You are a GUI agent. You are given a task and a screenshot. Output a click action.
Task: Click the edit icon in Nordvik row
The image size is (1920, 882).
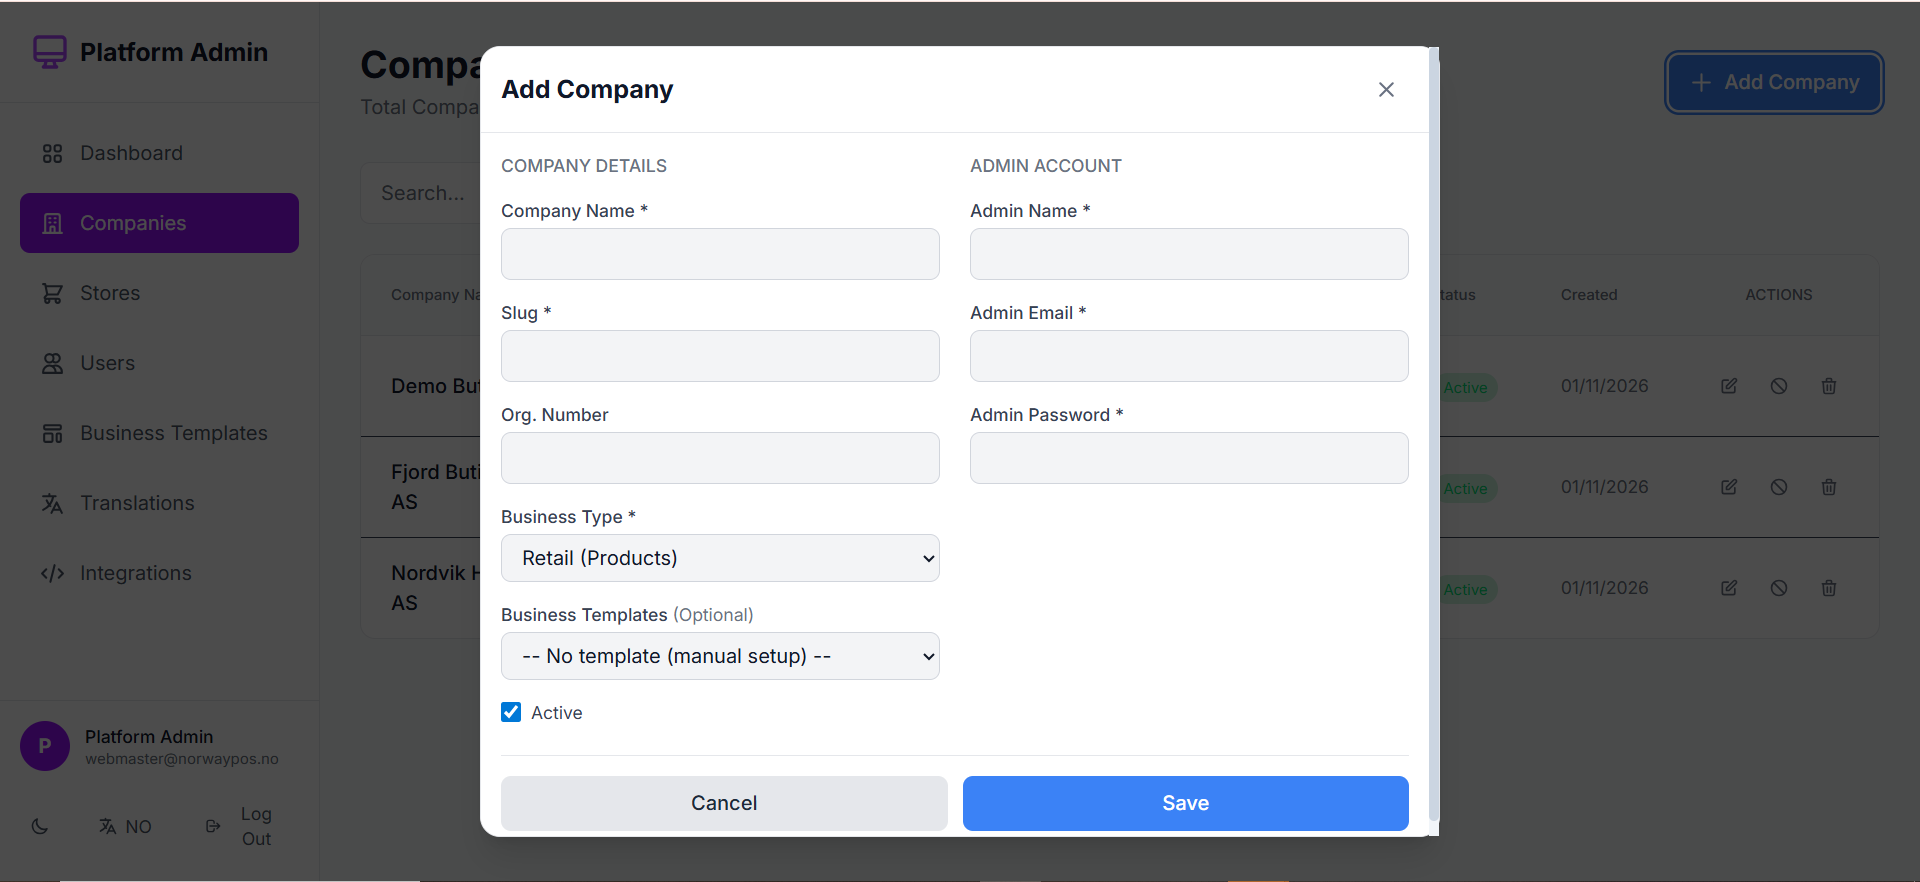pos(1728,588)
